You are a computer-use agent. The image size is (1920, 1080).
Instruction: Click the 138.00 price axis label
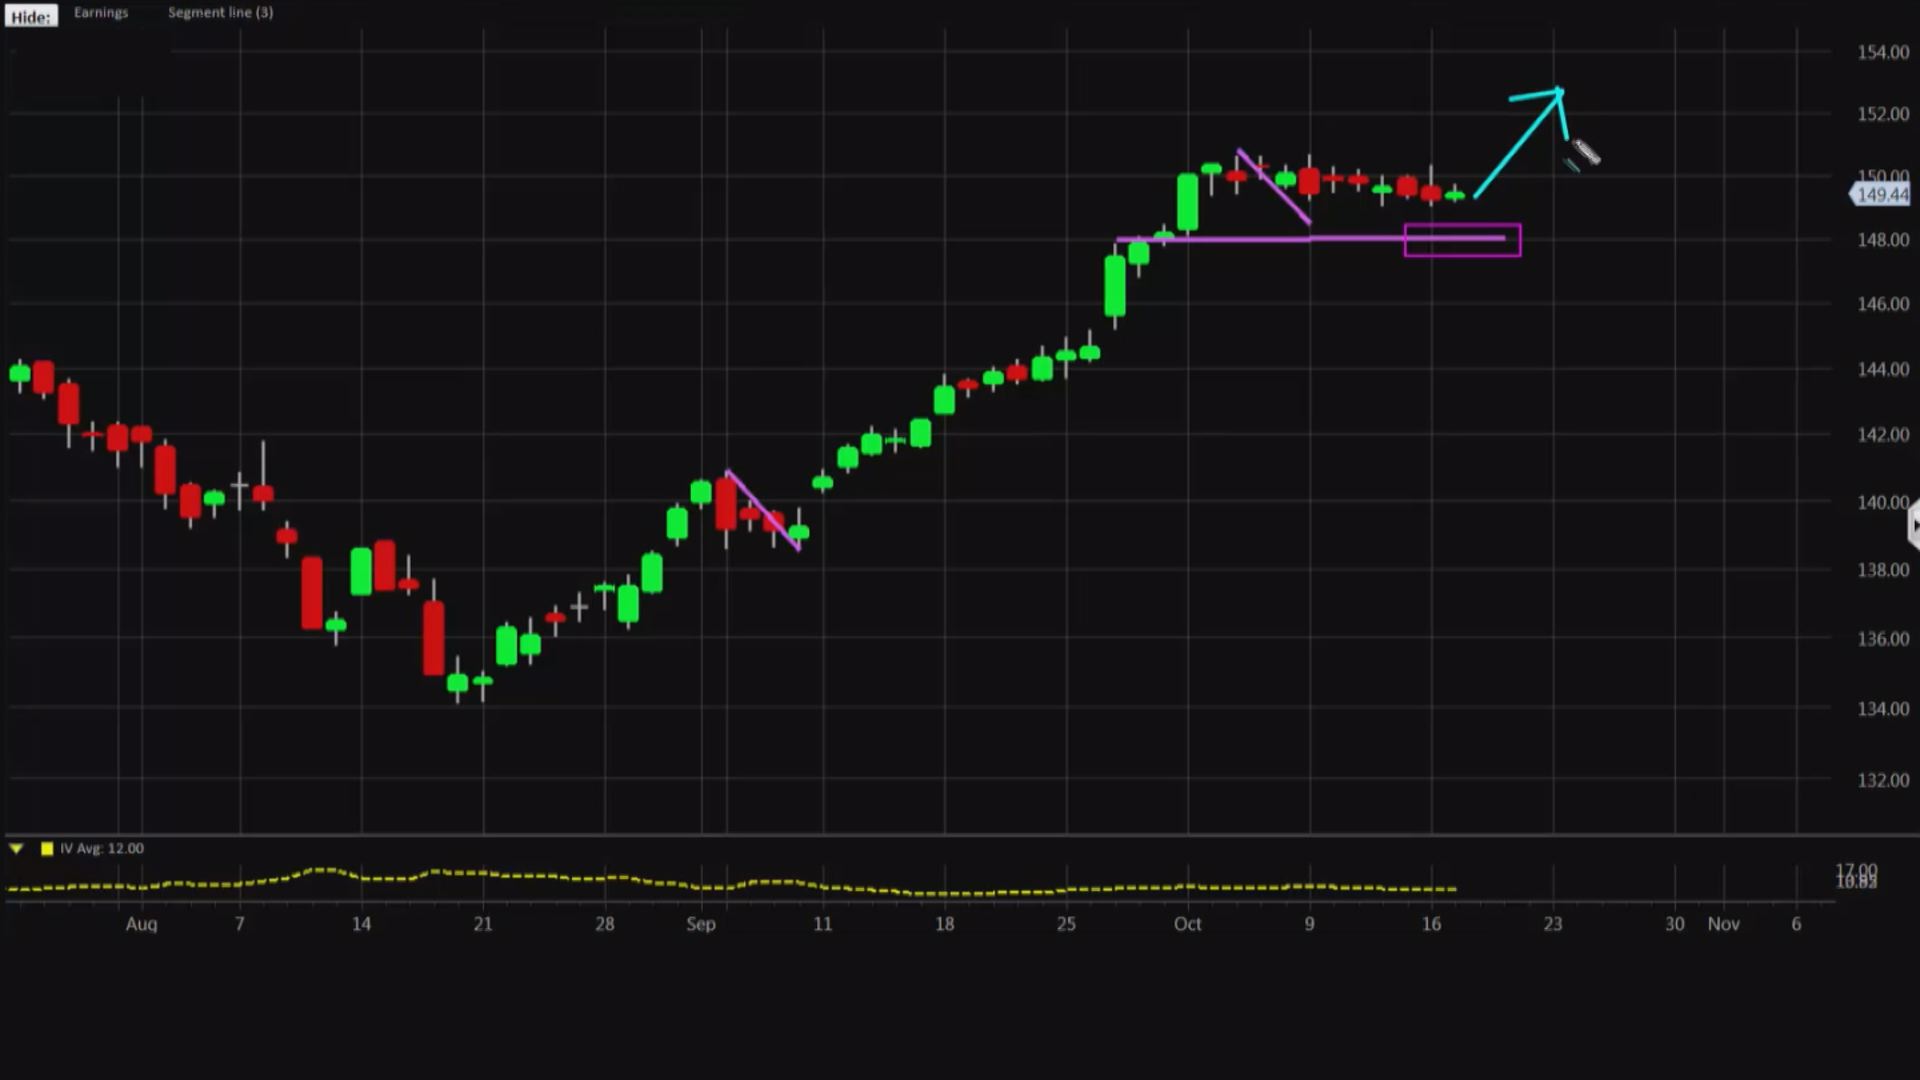click(1883, 570)
